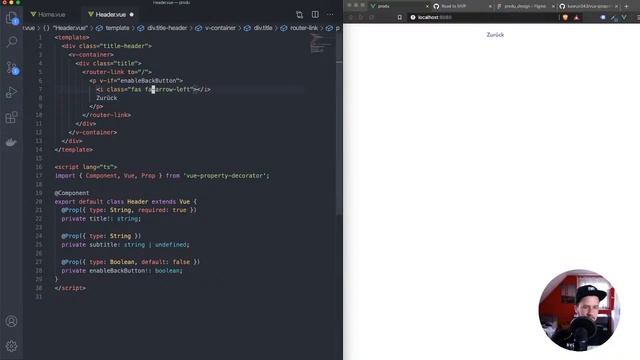Close the produ browser tab

coord(427,7)
